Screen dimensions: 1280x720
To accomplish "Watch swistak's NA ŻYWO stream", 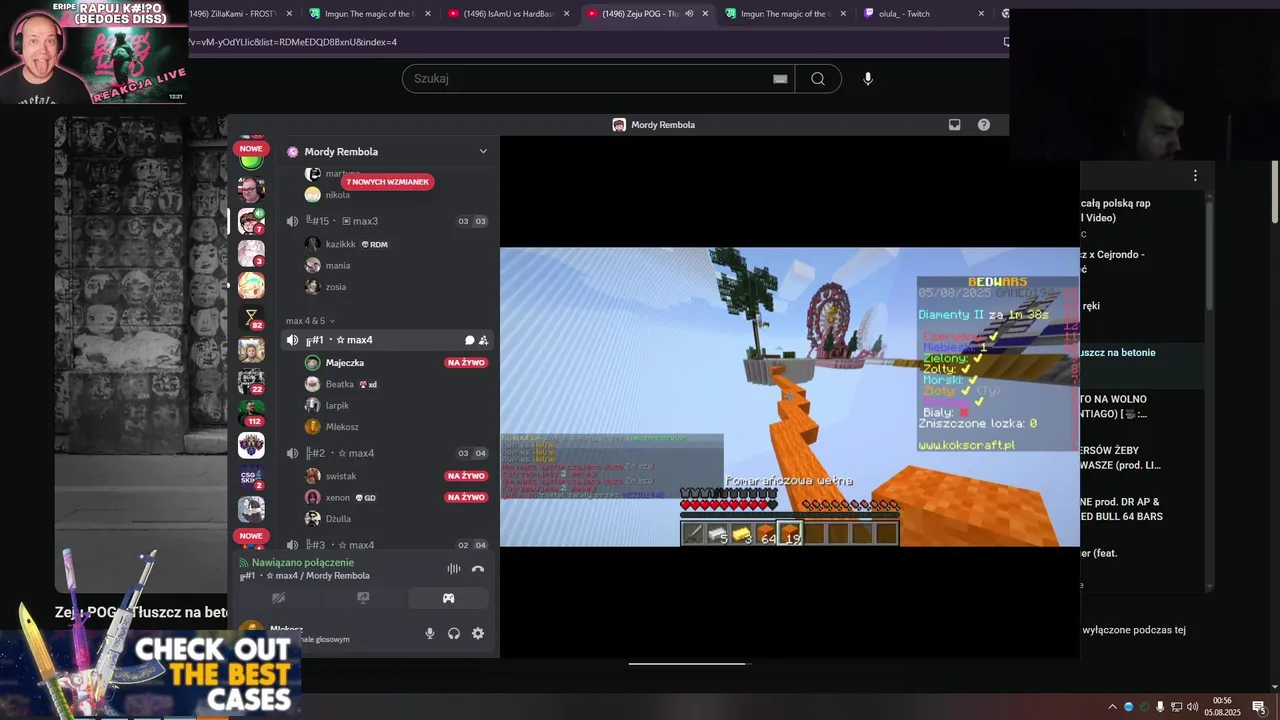I will coord(466,476).
